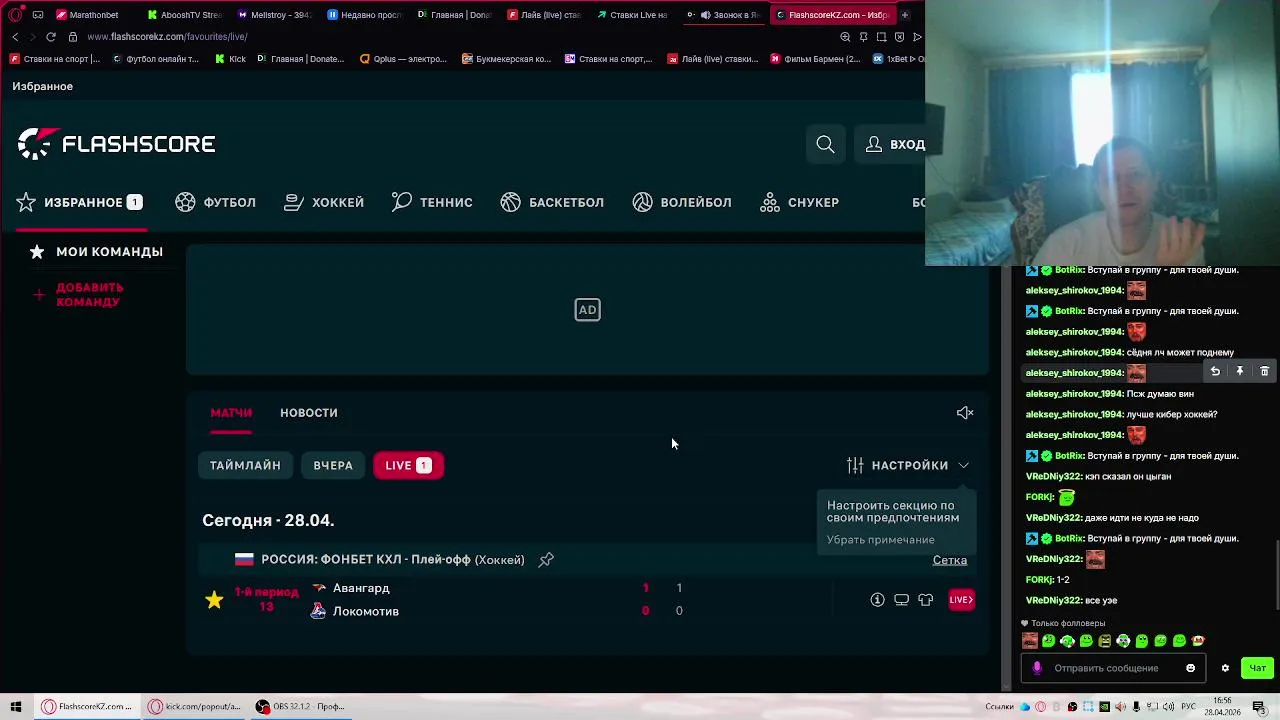Pin the Фонбет КХЛ league
This screenshot has width=1280, height=720.
coord(546,560)
